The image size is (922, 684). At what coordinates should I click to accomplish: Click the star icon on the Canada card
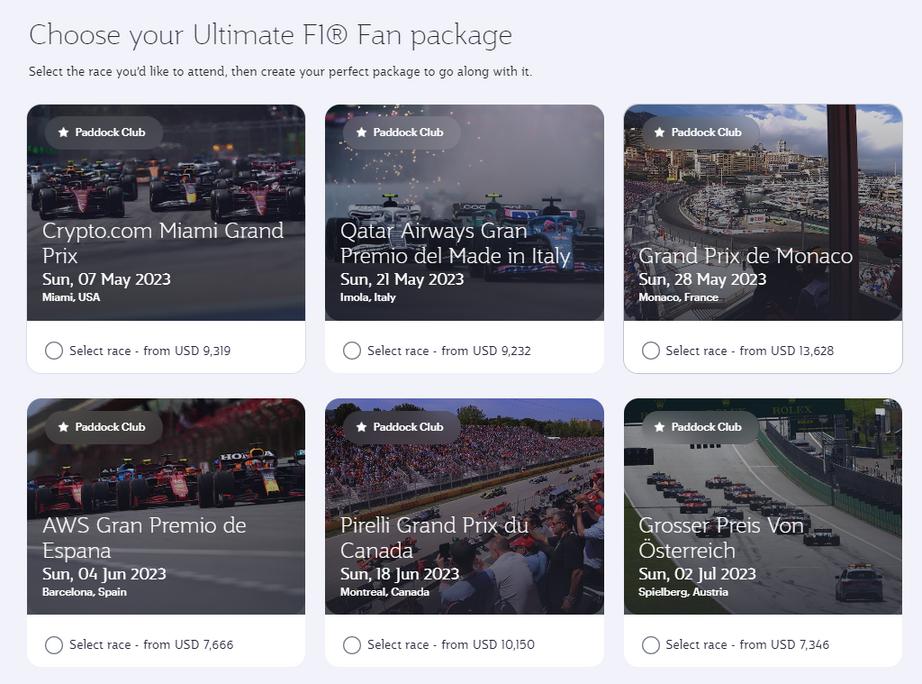362,427
